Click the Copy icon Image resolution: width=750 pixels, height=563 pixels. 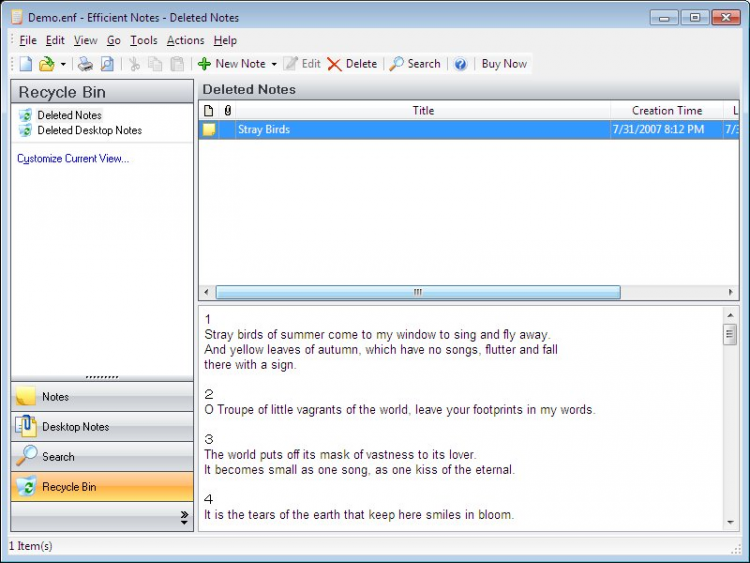click(x=155, y=64)
